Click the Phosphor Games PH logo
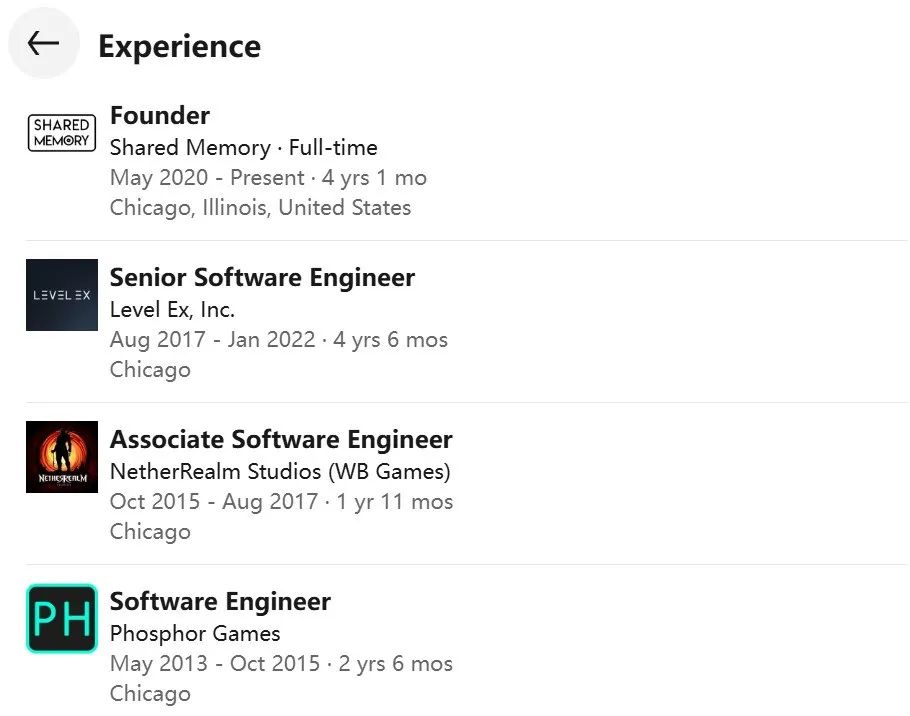This screenshot has height=716, width=910. point(62,619)
